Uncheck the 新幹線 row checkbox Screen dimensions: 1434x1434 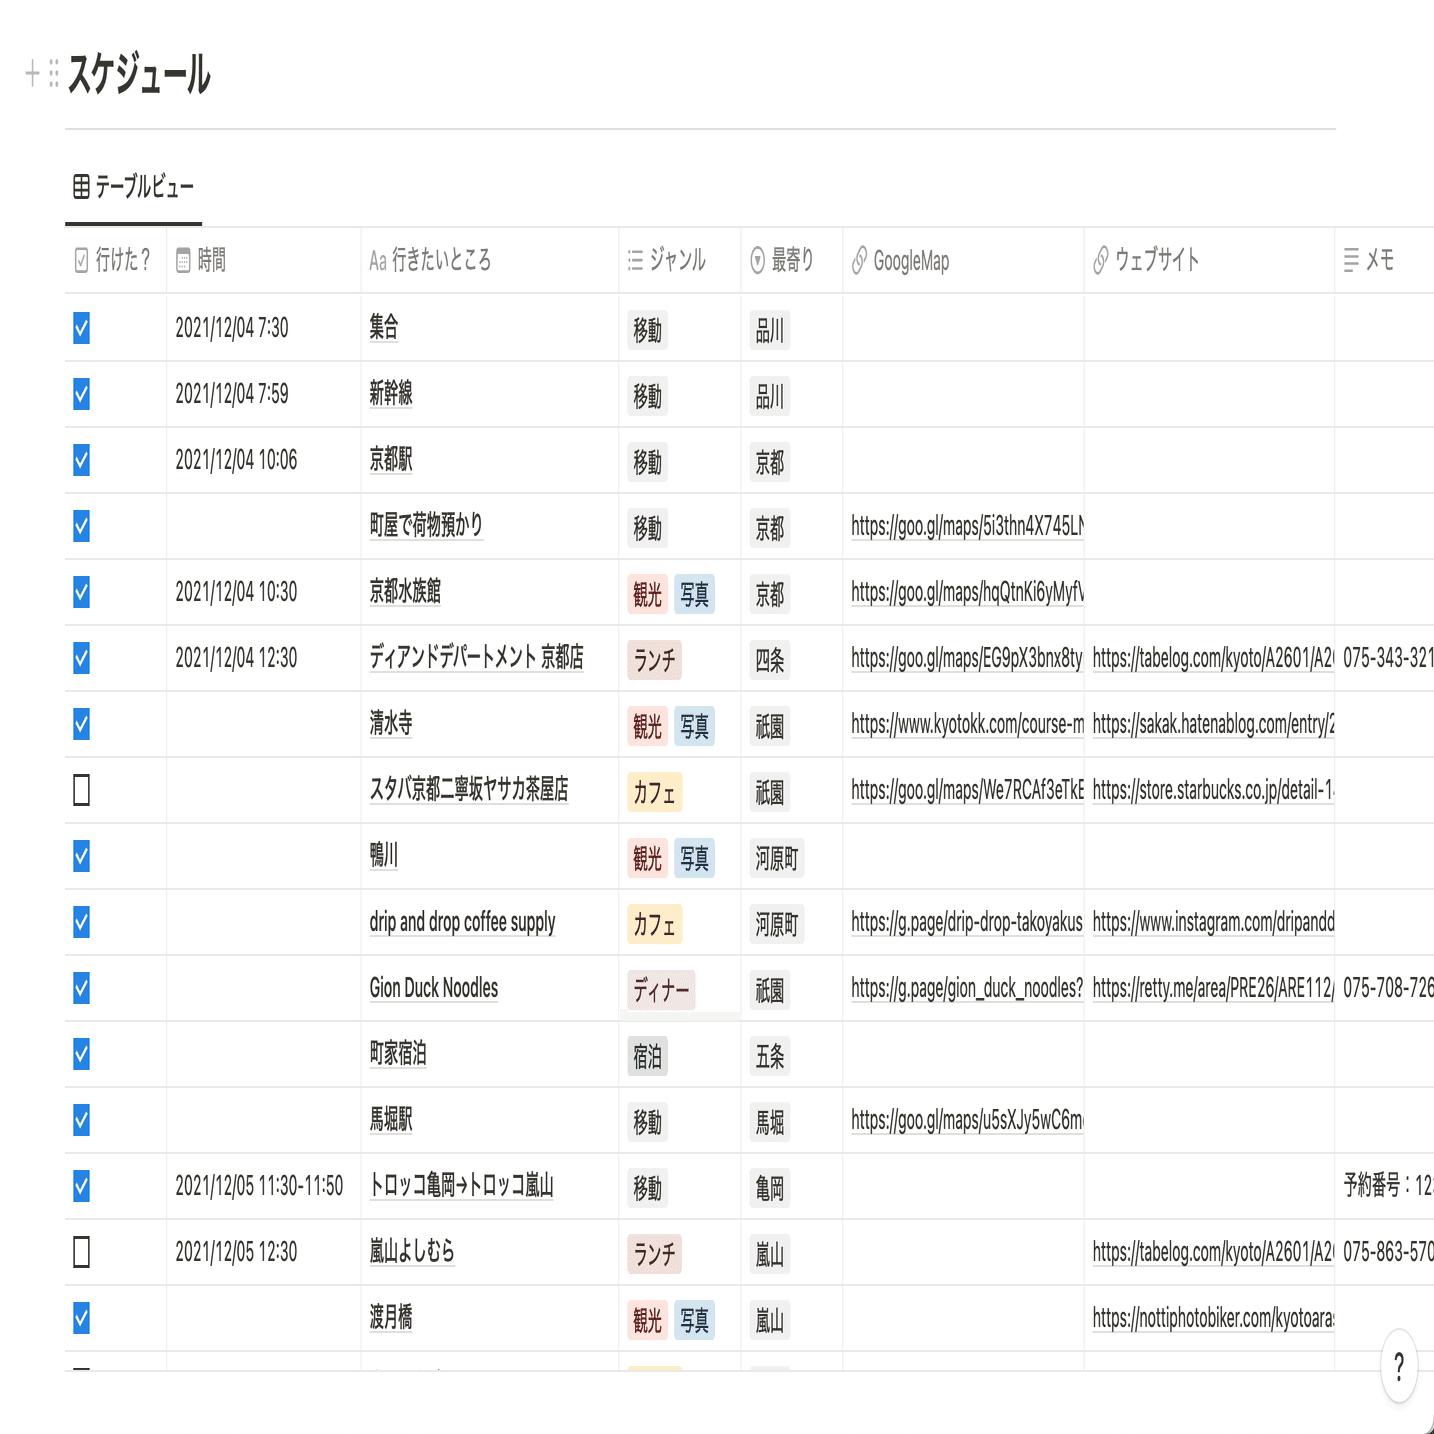(82, 394)
